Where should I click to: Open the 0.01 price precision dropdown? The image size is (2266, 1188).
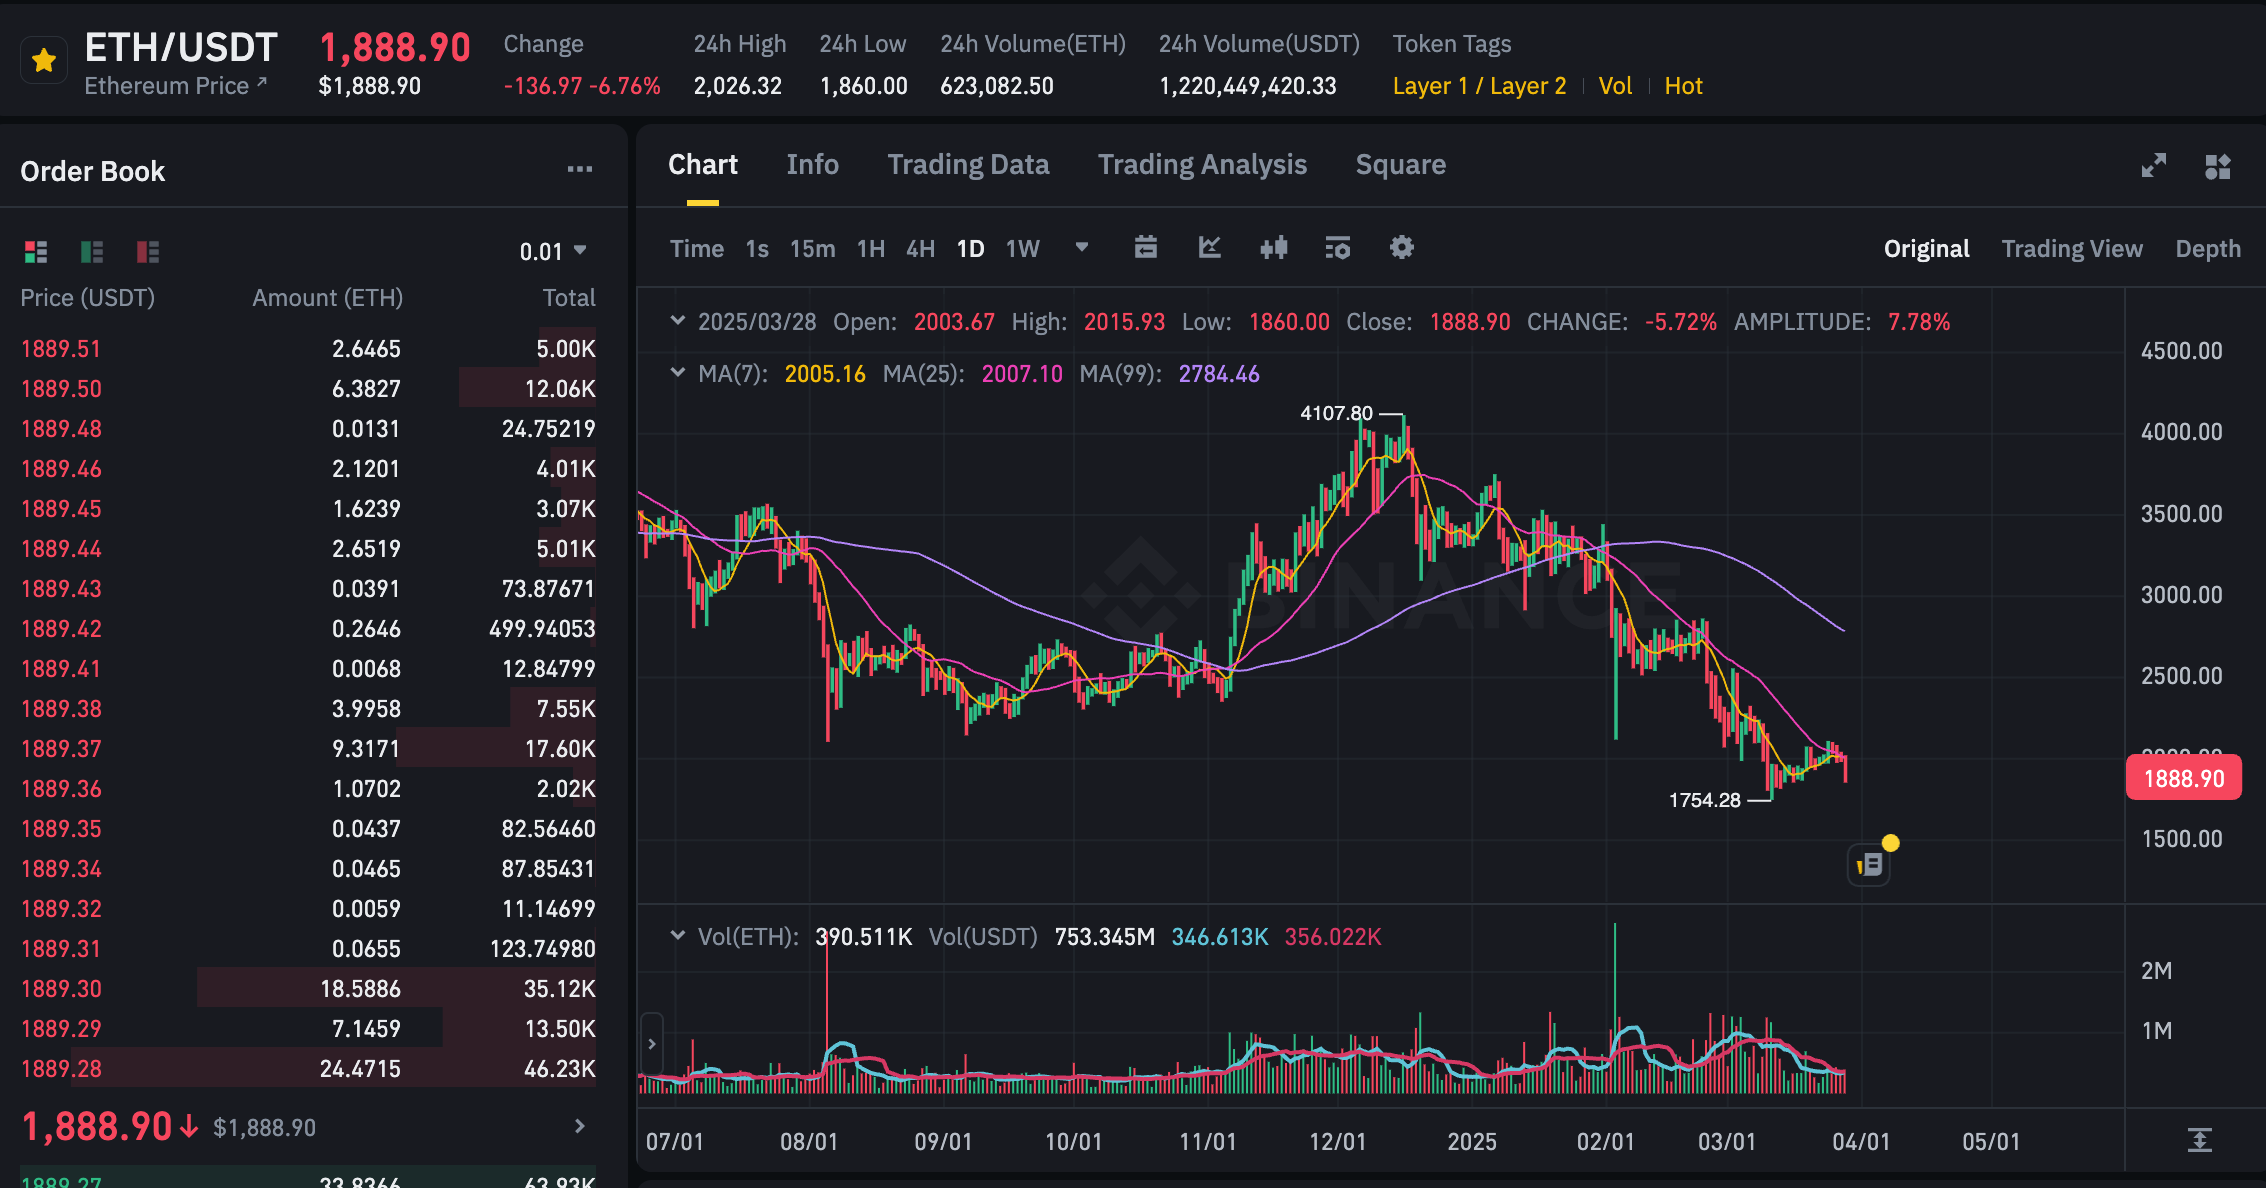(553, 252)
